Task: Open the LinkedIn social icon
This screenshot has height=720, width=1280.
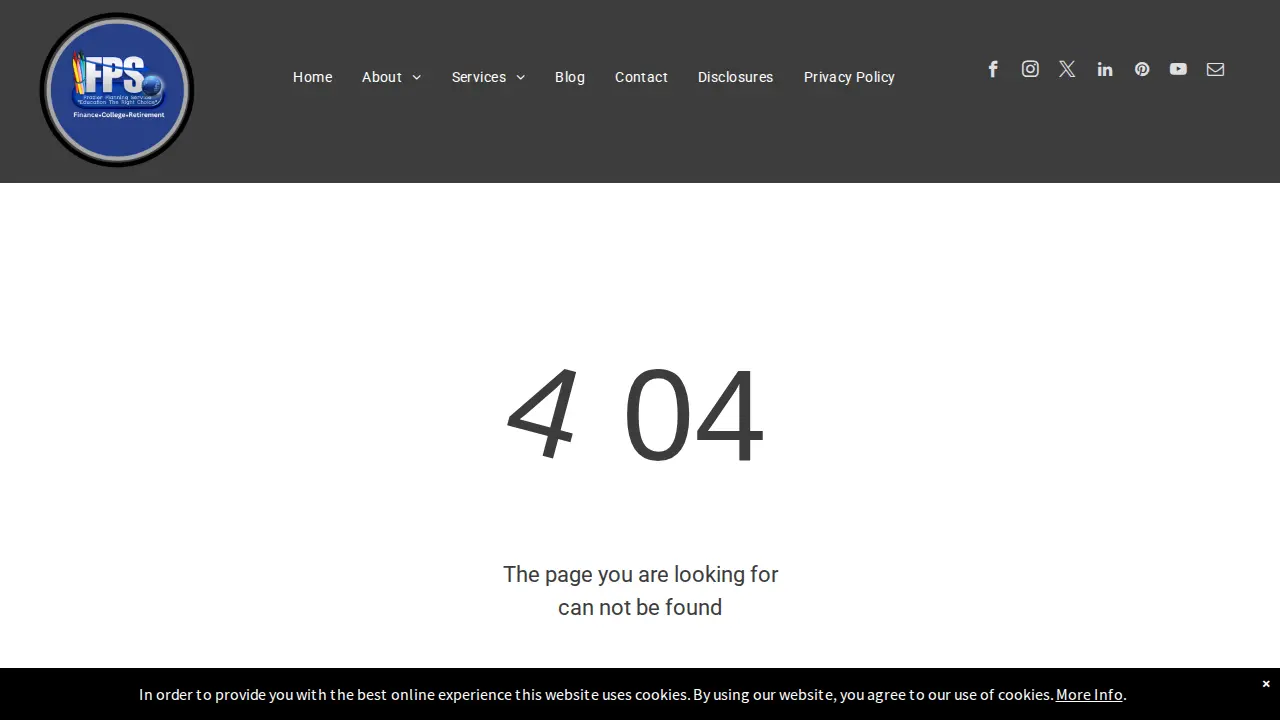Action: [1104, 69]
